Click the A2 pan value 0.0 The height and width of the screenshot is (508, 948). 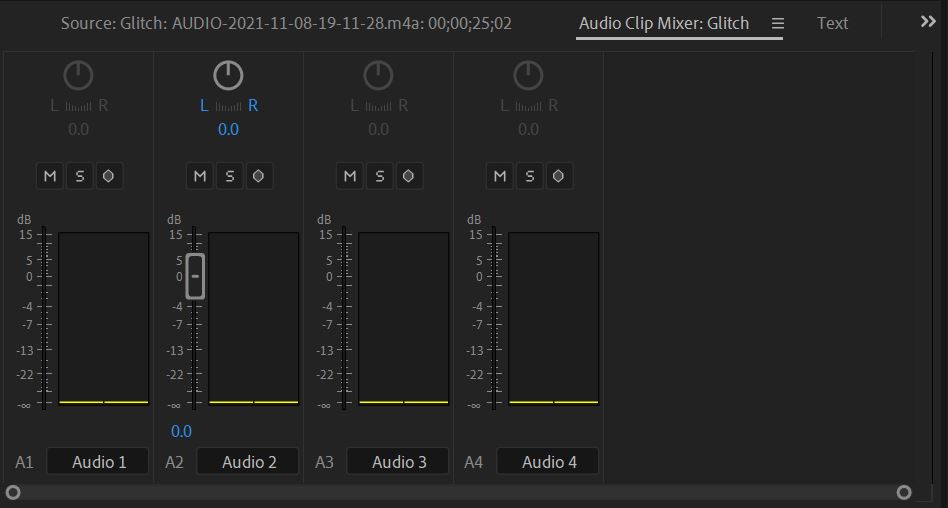point(228,129)
